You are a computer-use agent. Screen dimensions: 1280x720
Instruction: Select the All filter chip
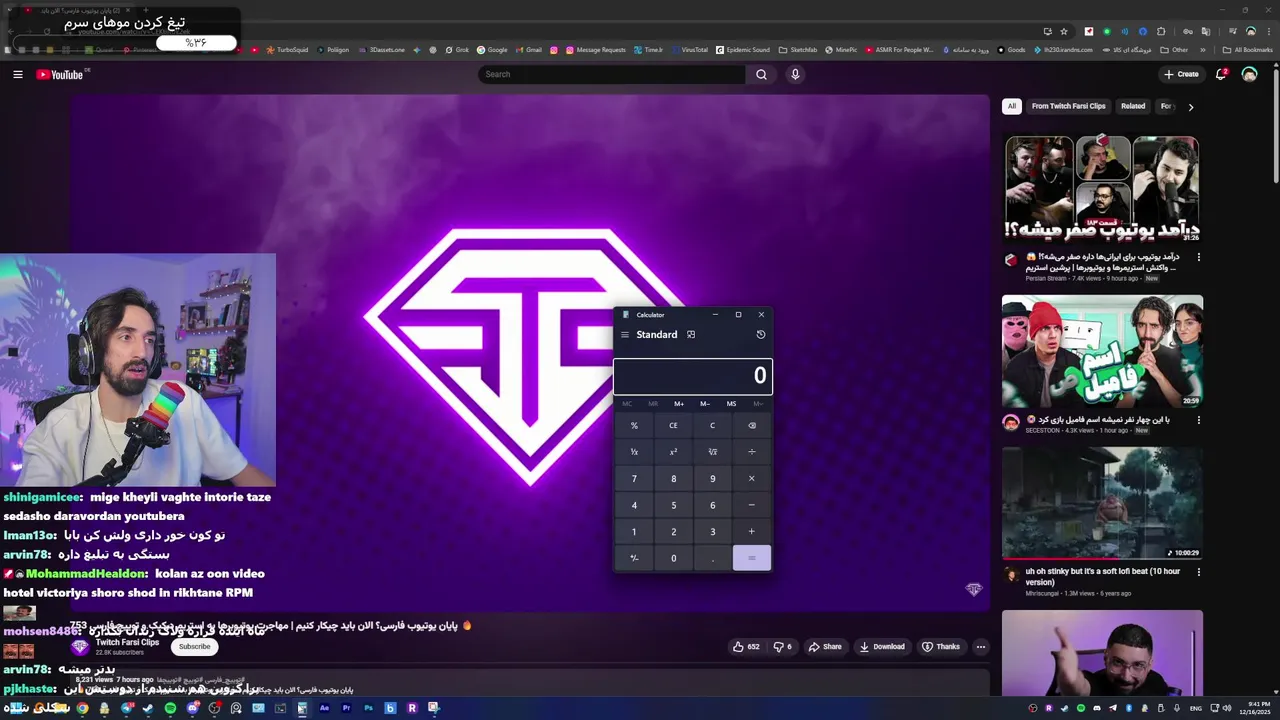point(1012,106)
